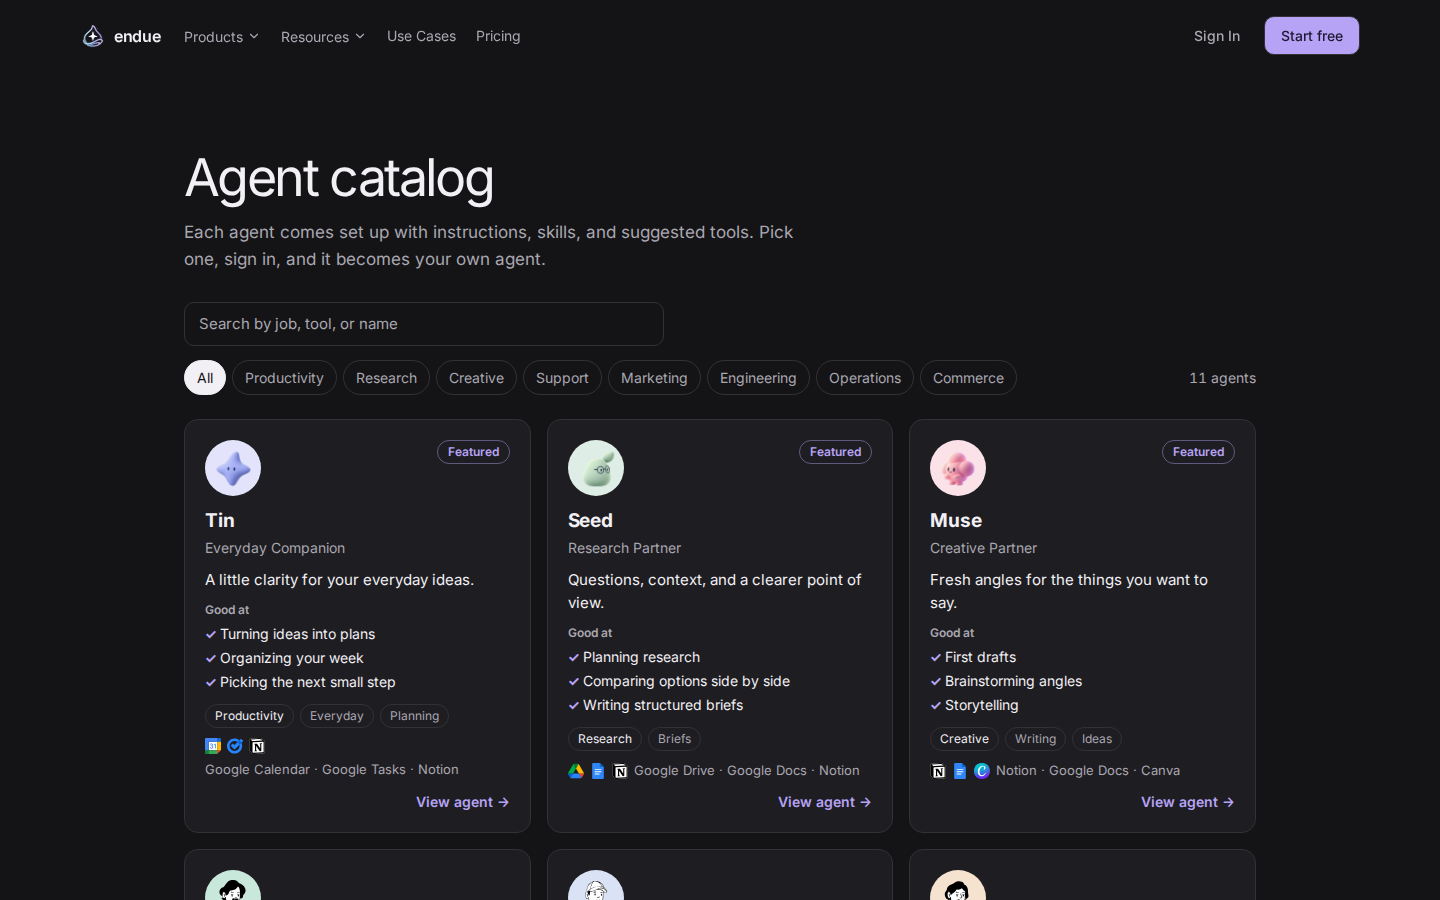Click the Seed agent name
This screenshot has width=1440, height=900.
click(x=590, y=520)
